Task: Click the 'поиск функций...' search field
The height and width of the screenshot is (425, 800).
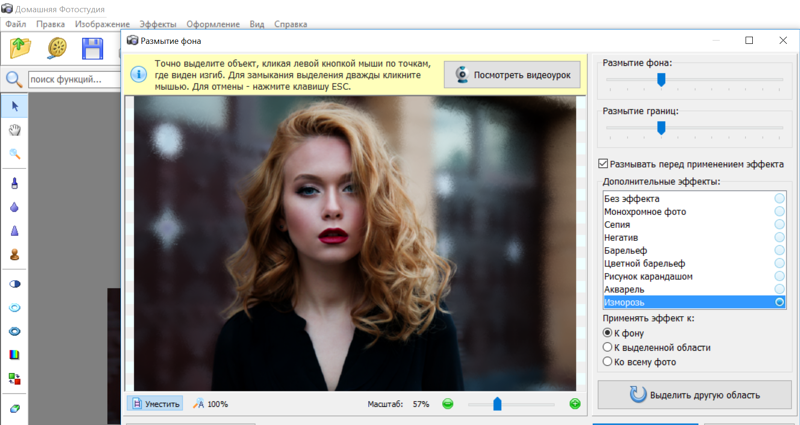Action: click(73, 79)
